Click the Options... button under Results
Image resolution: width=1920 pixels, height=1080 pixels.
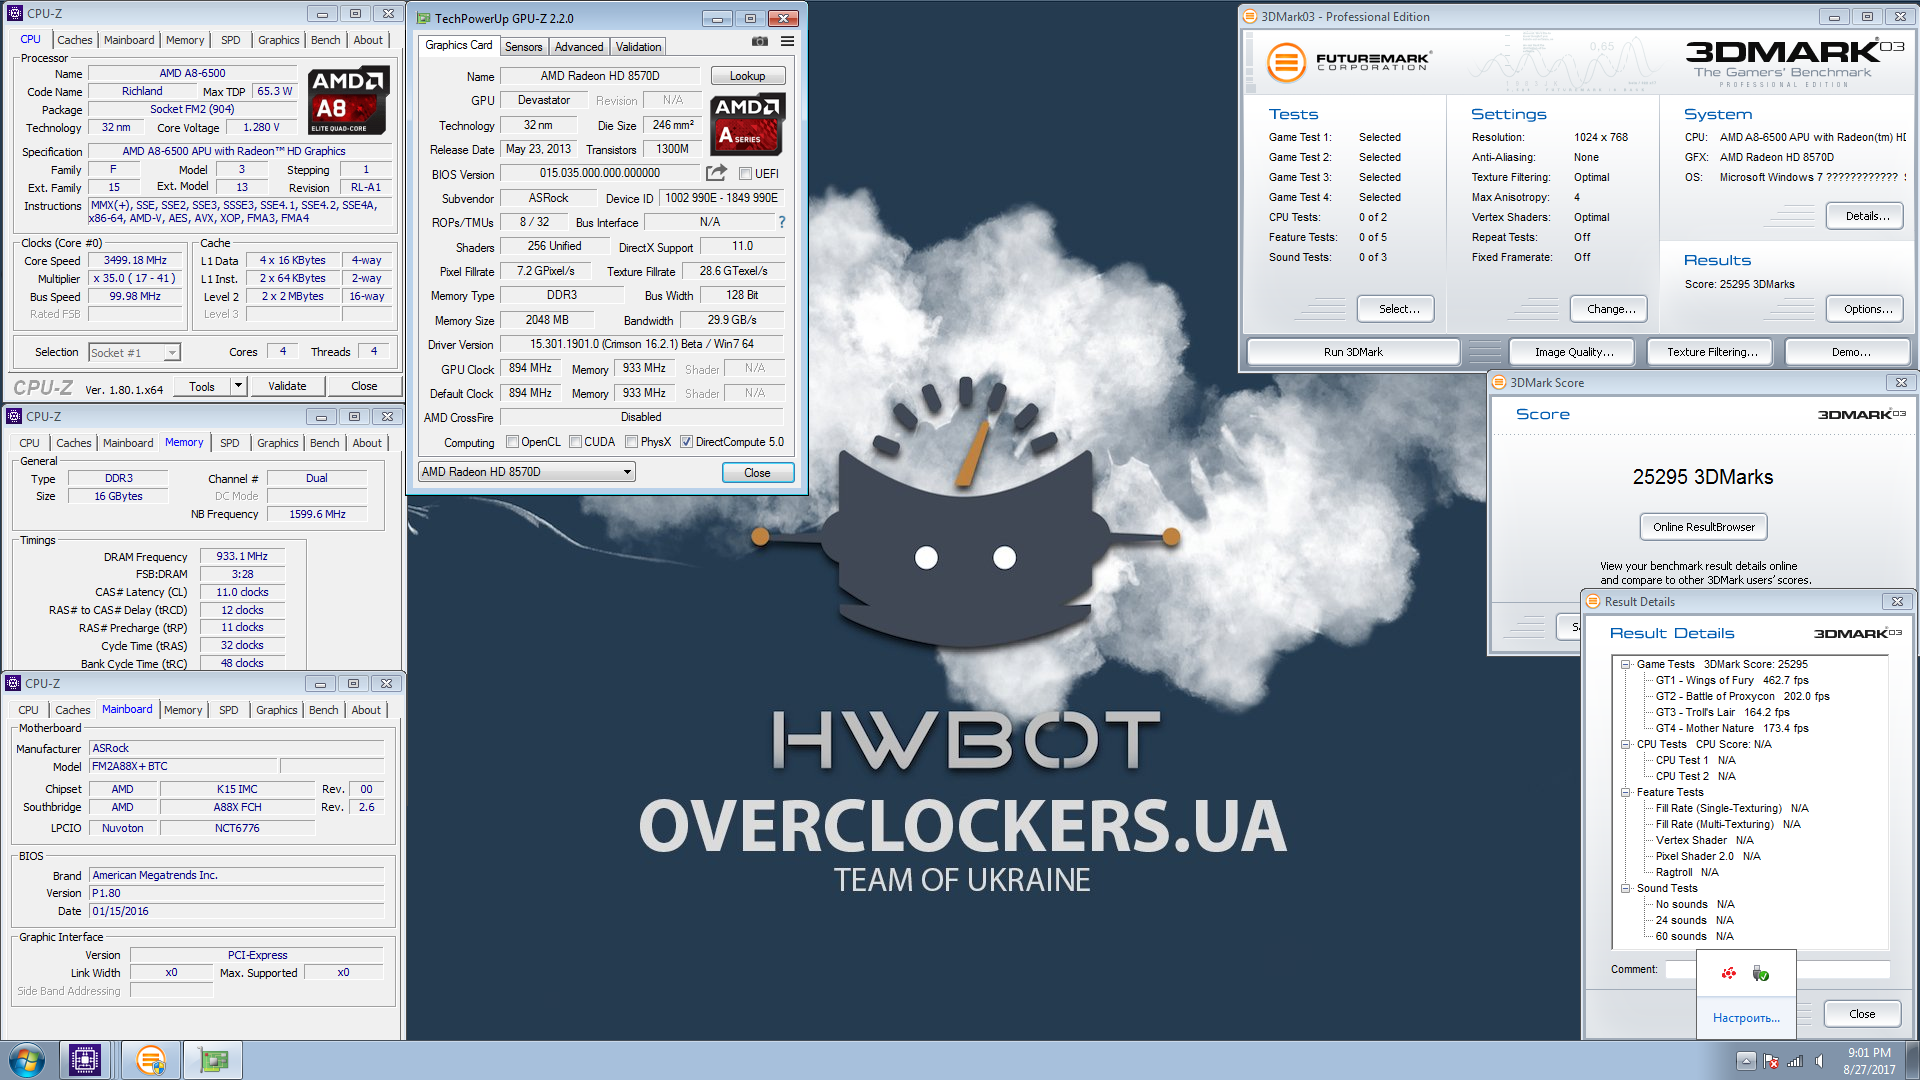(1866, 309)
